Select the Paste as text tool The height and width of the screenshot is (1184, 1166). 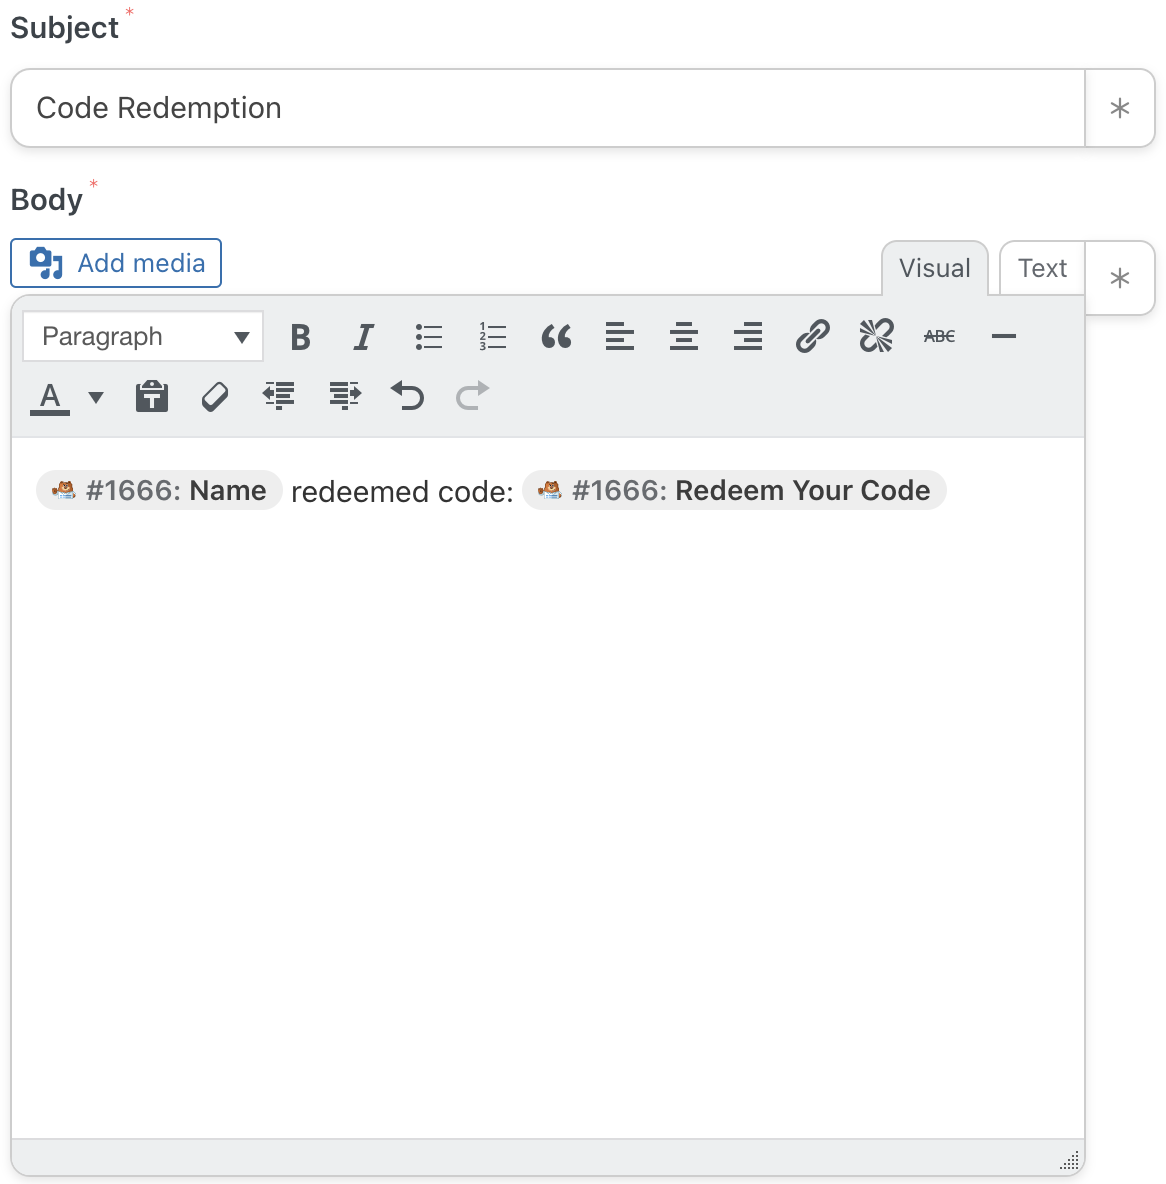(151, 396)
